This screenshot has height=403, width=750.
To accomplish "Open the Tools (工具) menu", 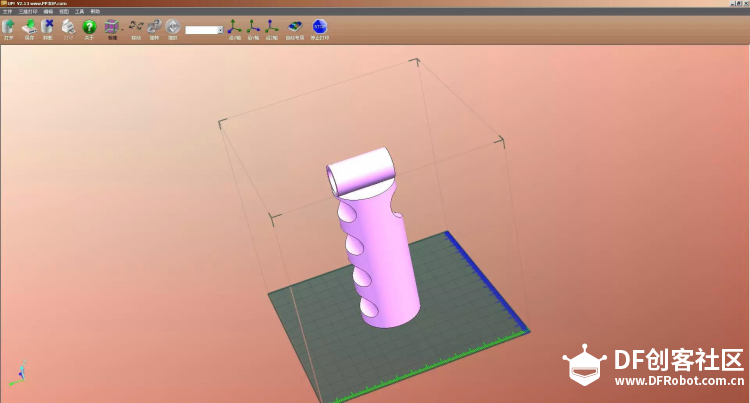I will pyautogui.click(x=79, y=11).
